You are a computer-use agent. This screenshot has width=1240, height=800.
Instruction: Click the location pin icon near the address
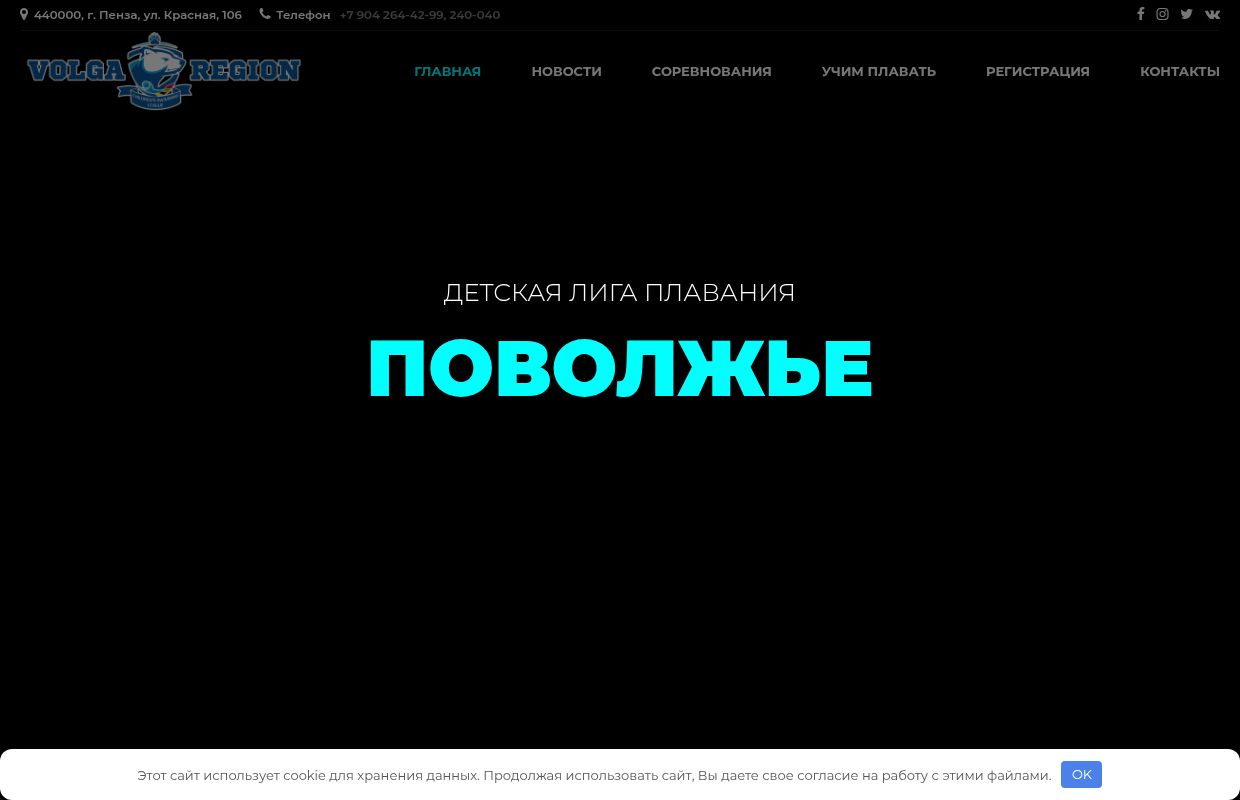tap(24, 14)
